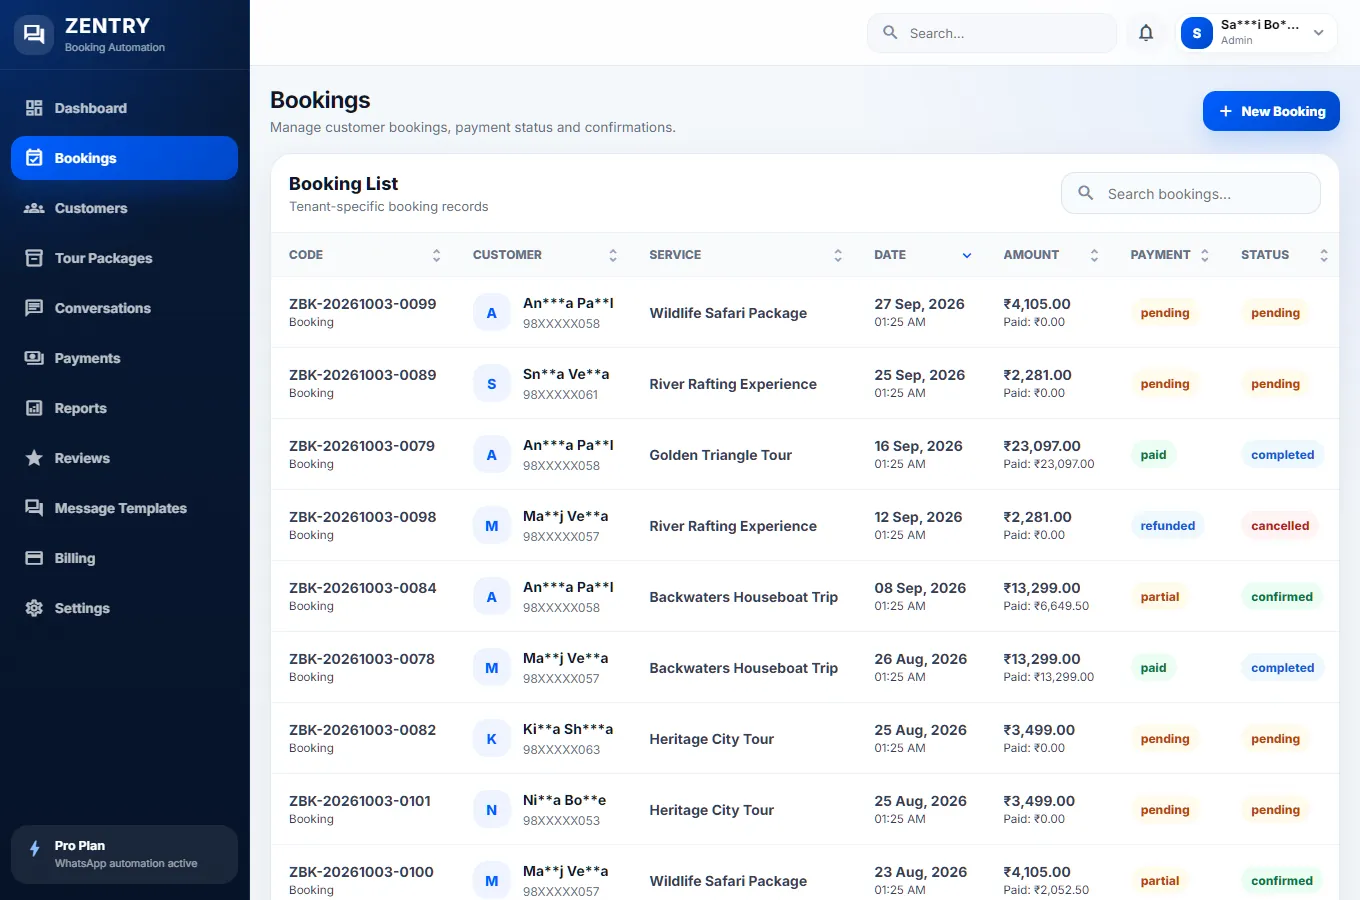Sort by the AMOUNT column
Screen dimensions: 1360x900
pos(1094,255)
